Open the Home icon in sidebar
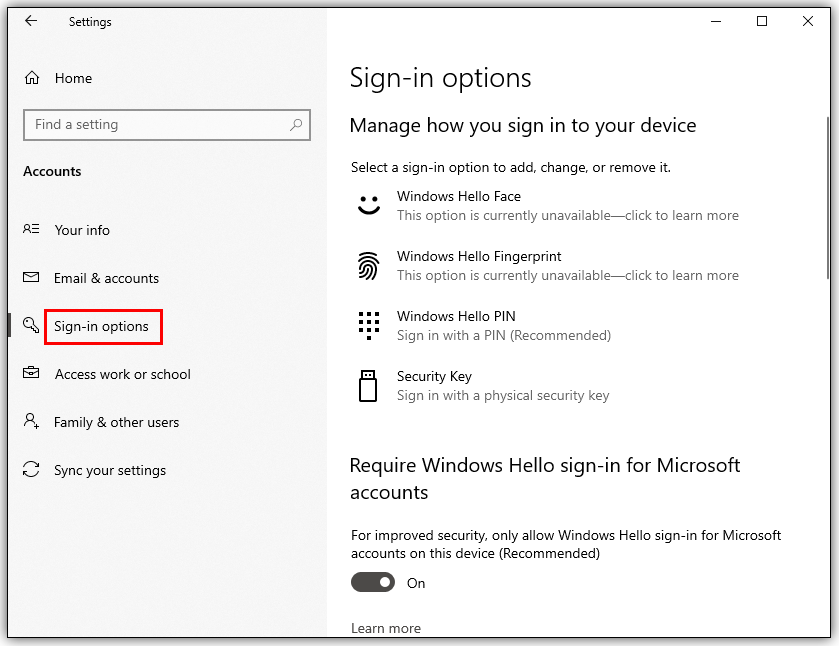The image size is (839, 646). point(32,78)
